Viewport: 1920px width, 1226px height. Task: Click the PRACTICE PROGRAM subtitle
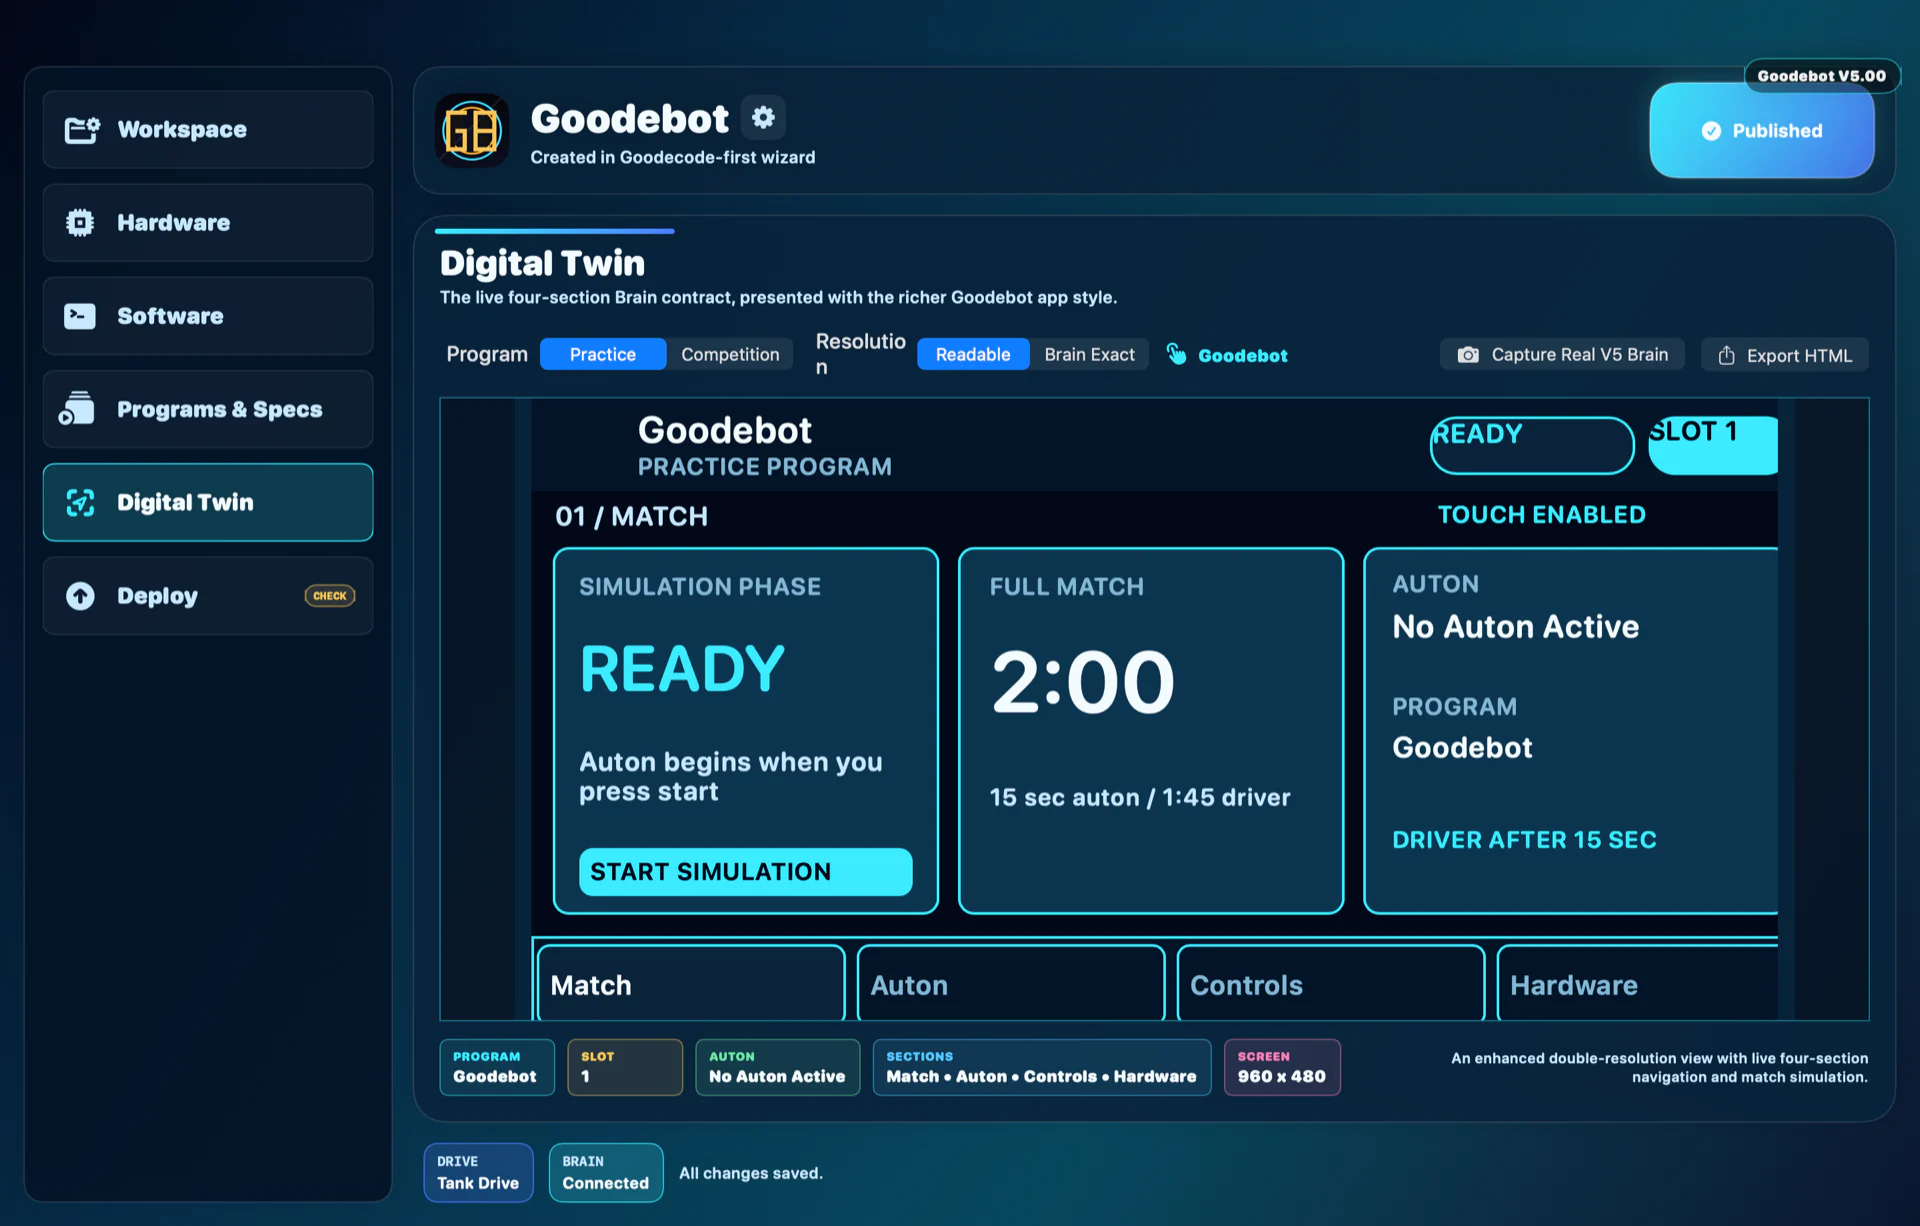765,467
